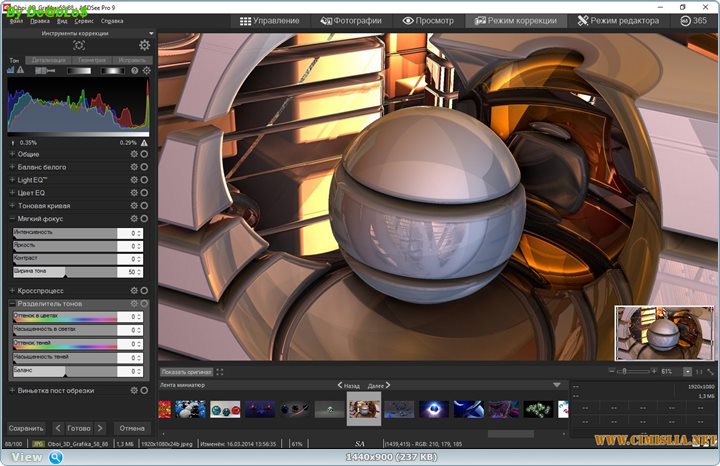The image size is (720, 466).
Task: Open the develop tools settings gear
Action: coord(145,45)
